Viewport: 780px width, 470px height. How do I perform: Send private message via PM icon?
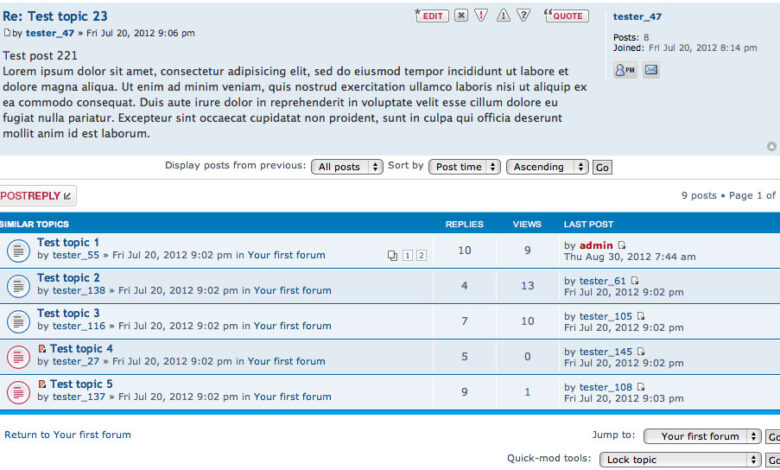[x=624, y=70]
